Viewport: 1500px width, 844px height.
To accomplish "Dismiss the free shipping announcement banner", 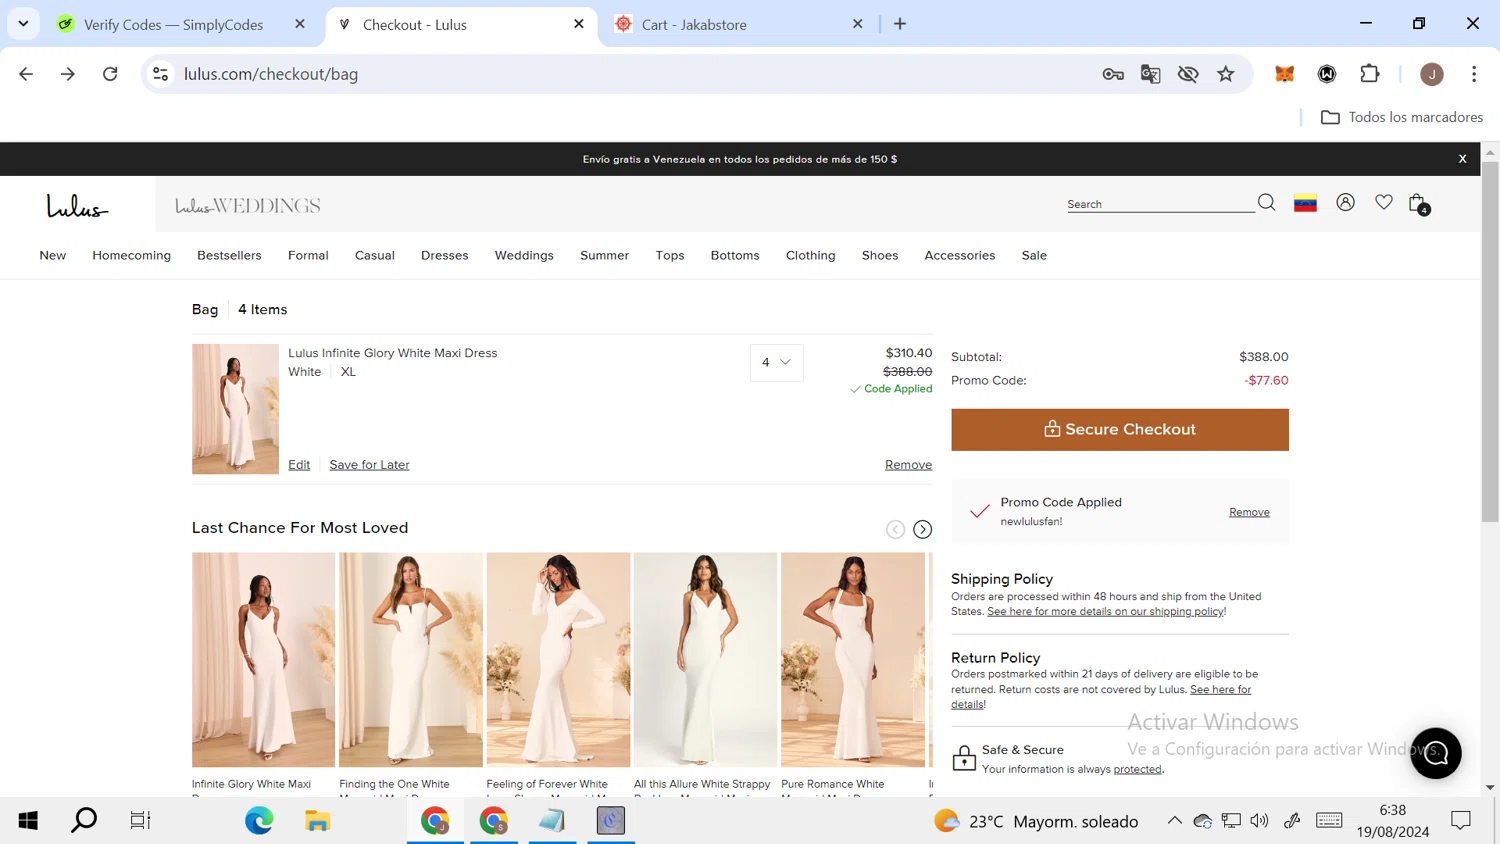I will point(1462,159).
